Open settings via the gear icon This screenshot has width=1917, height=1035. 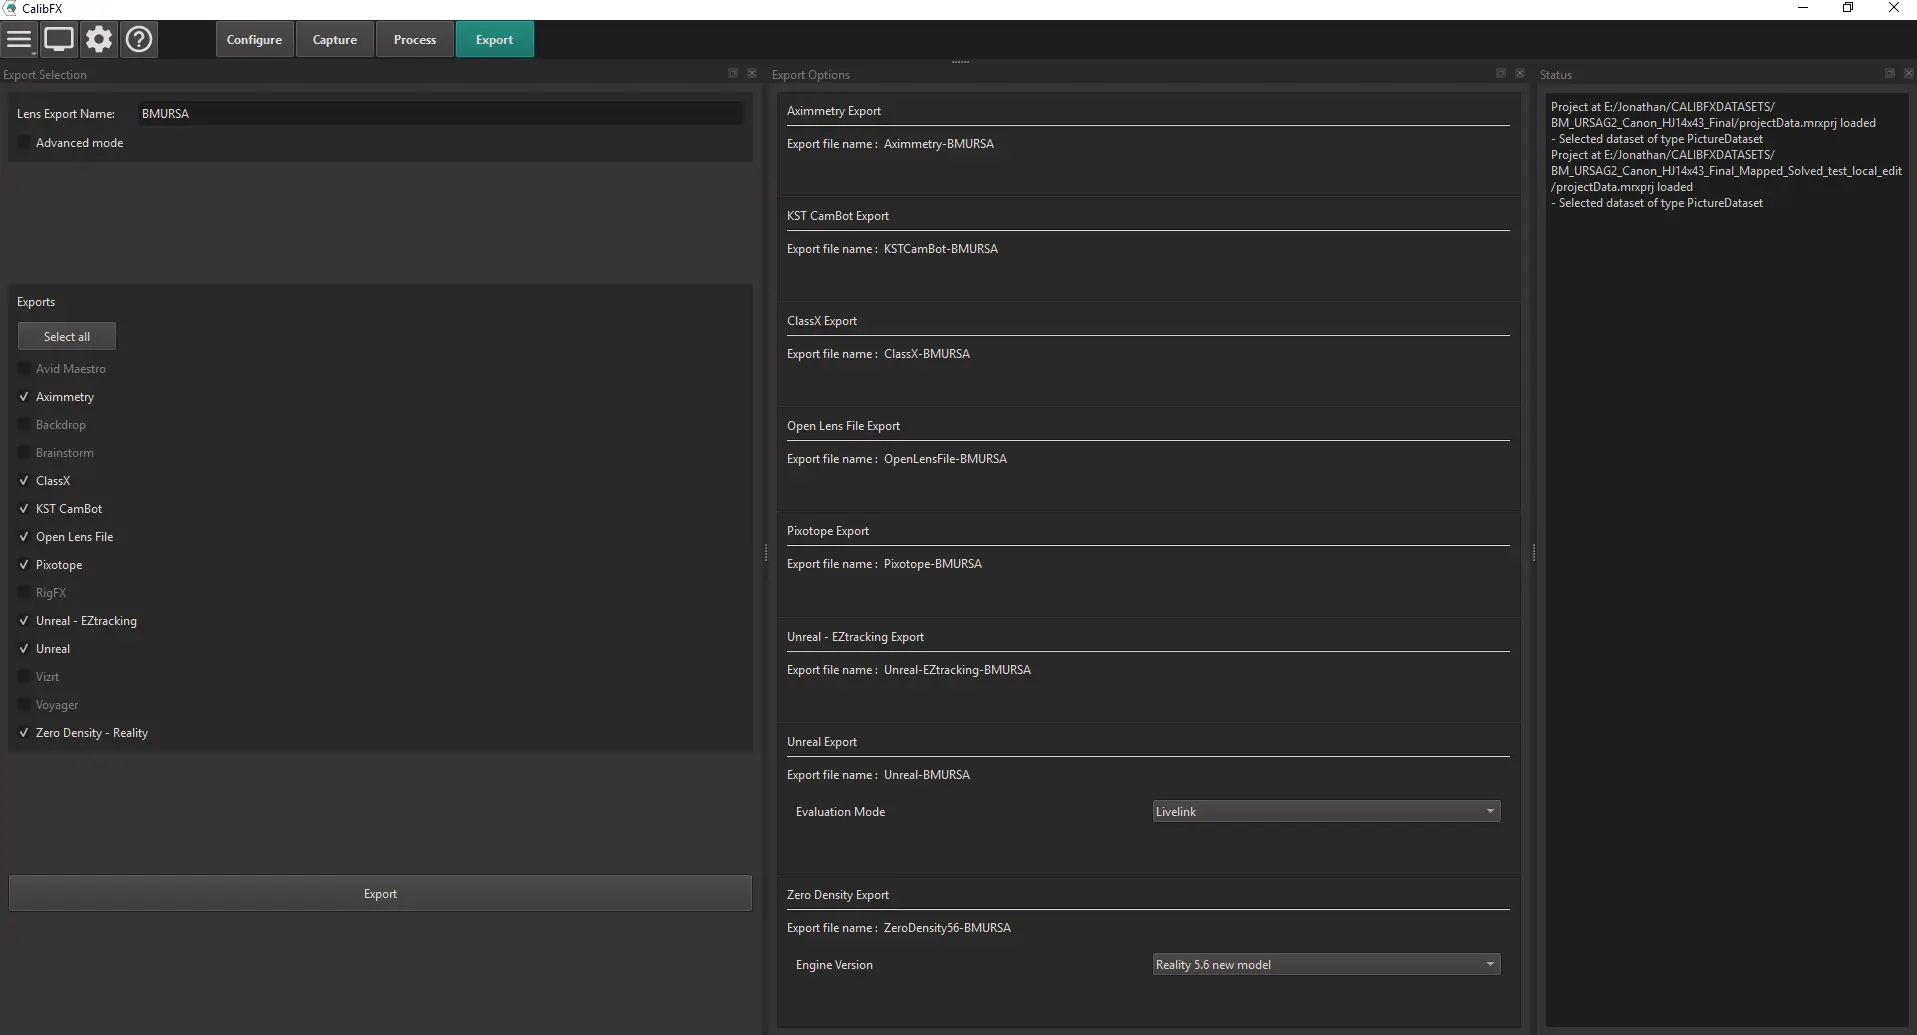click(99, 40)
